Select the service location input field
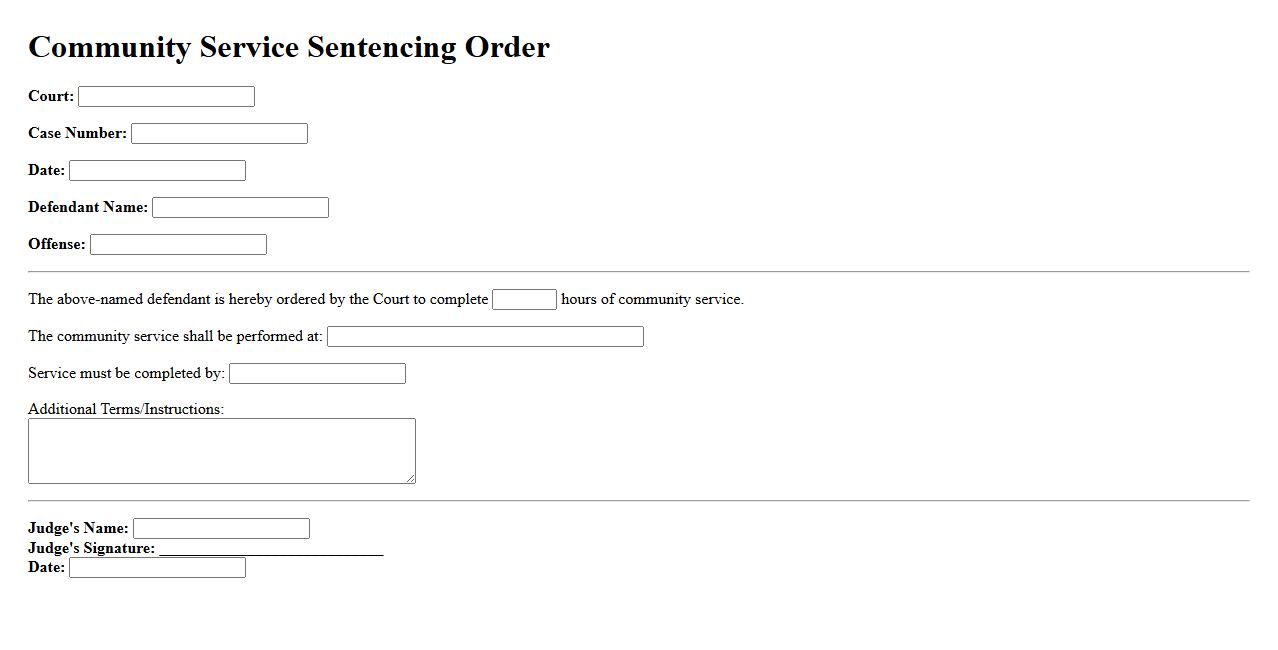This screenshot has width=1278, height=650. (485, 337)
